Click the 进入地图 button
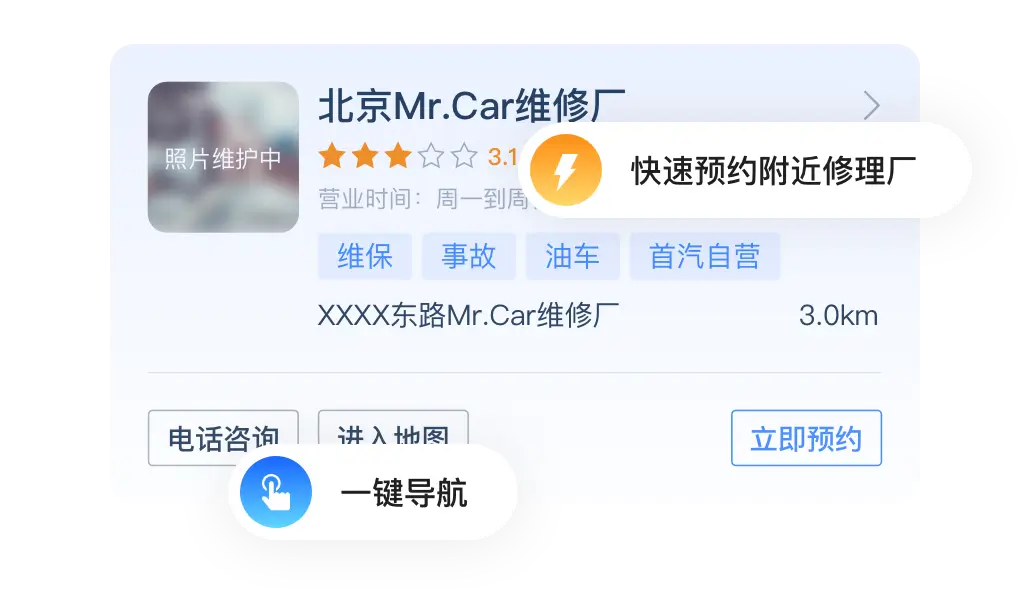The image size is (1032, 600). point(393,428)
